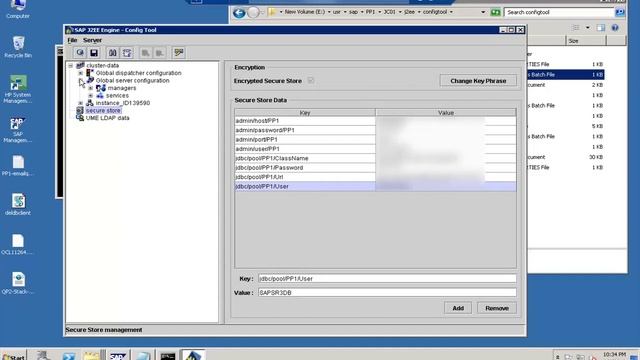Select the jdbc/pool/PP1/Password row

[376, 168]
